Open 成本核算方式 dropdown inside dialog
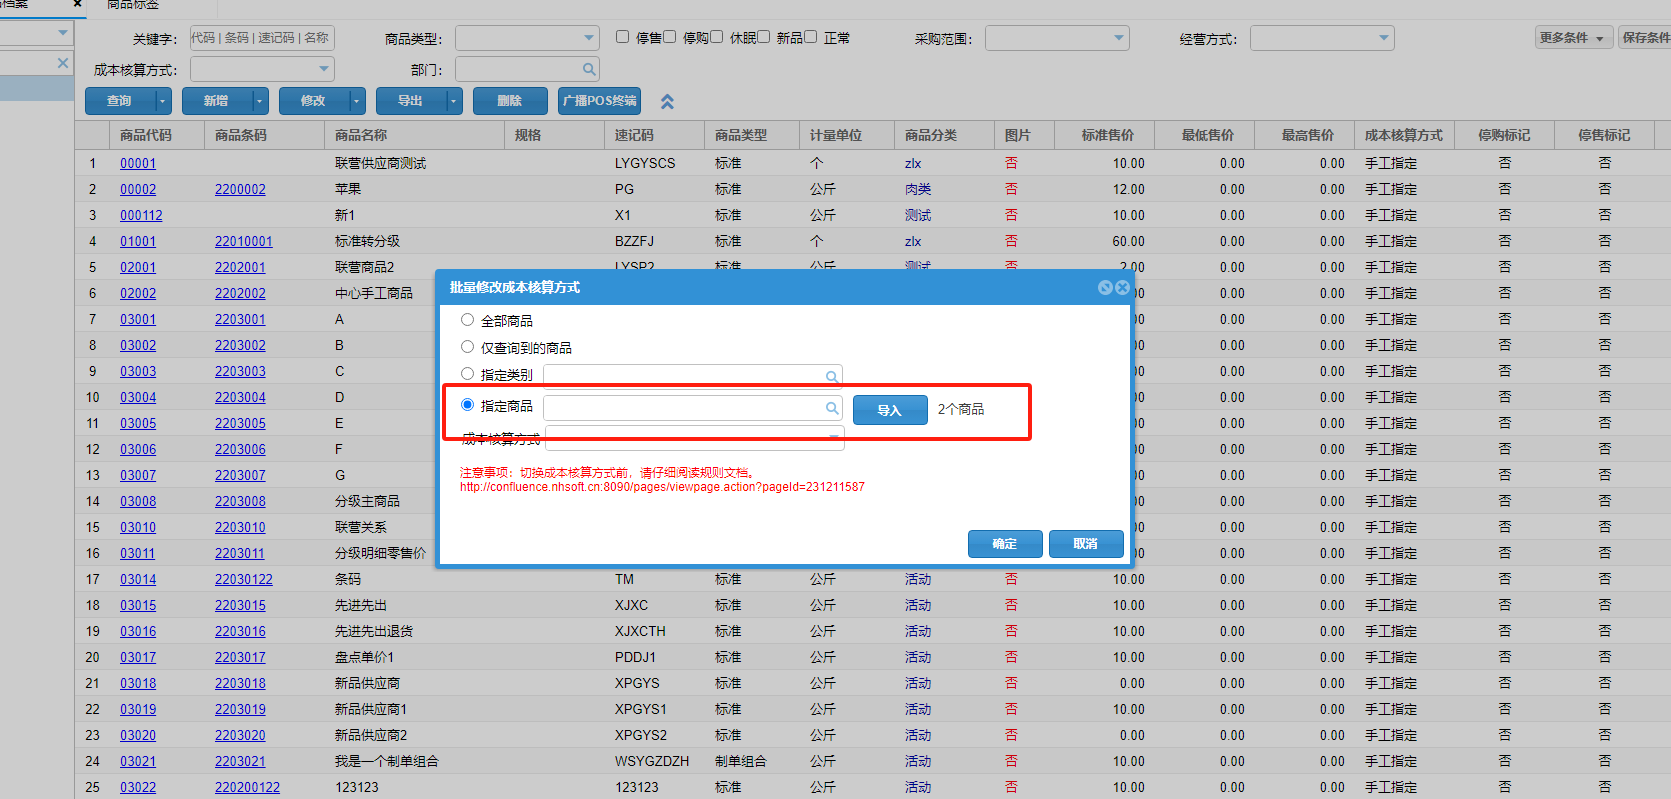Viewport: 1671px width, 799px height. [x=834, y=439]
